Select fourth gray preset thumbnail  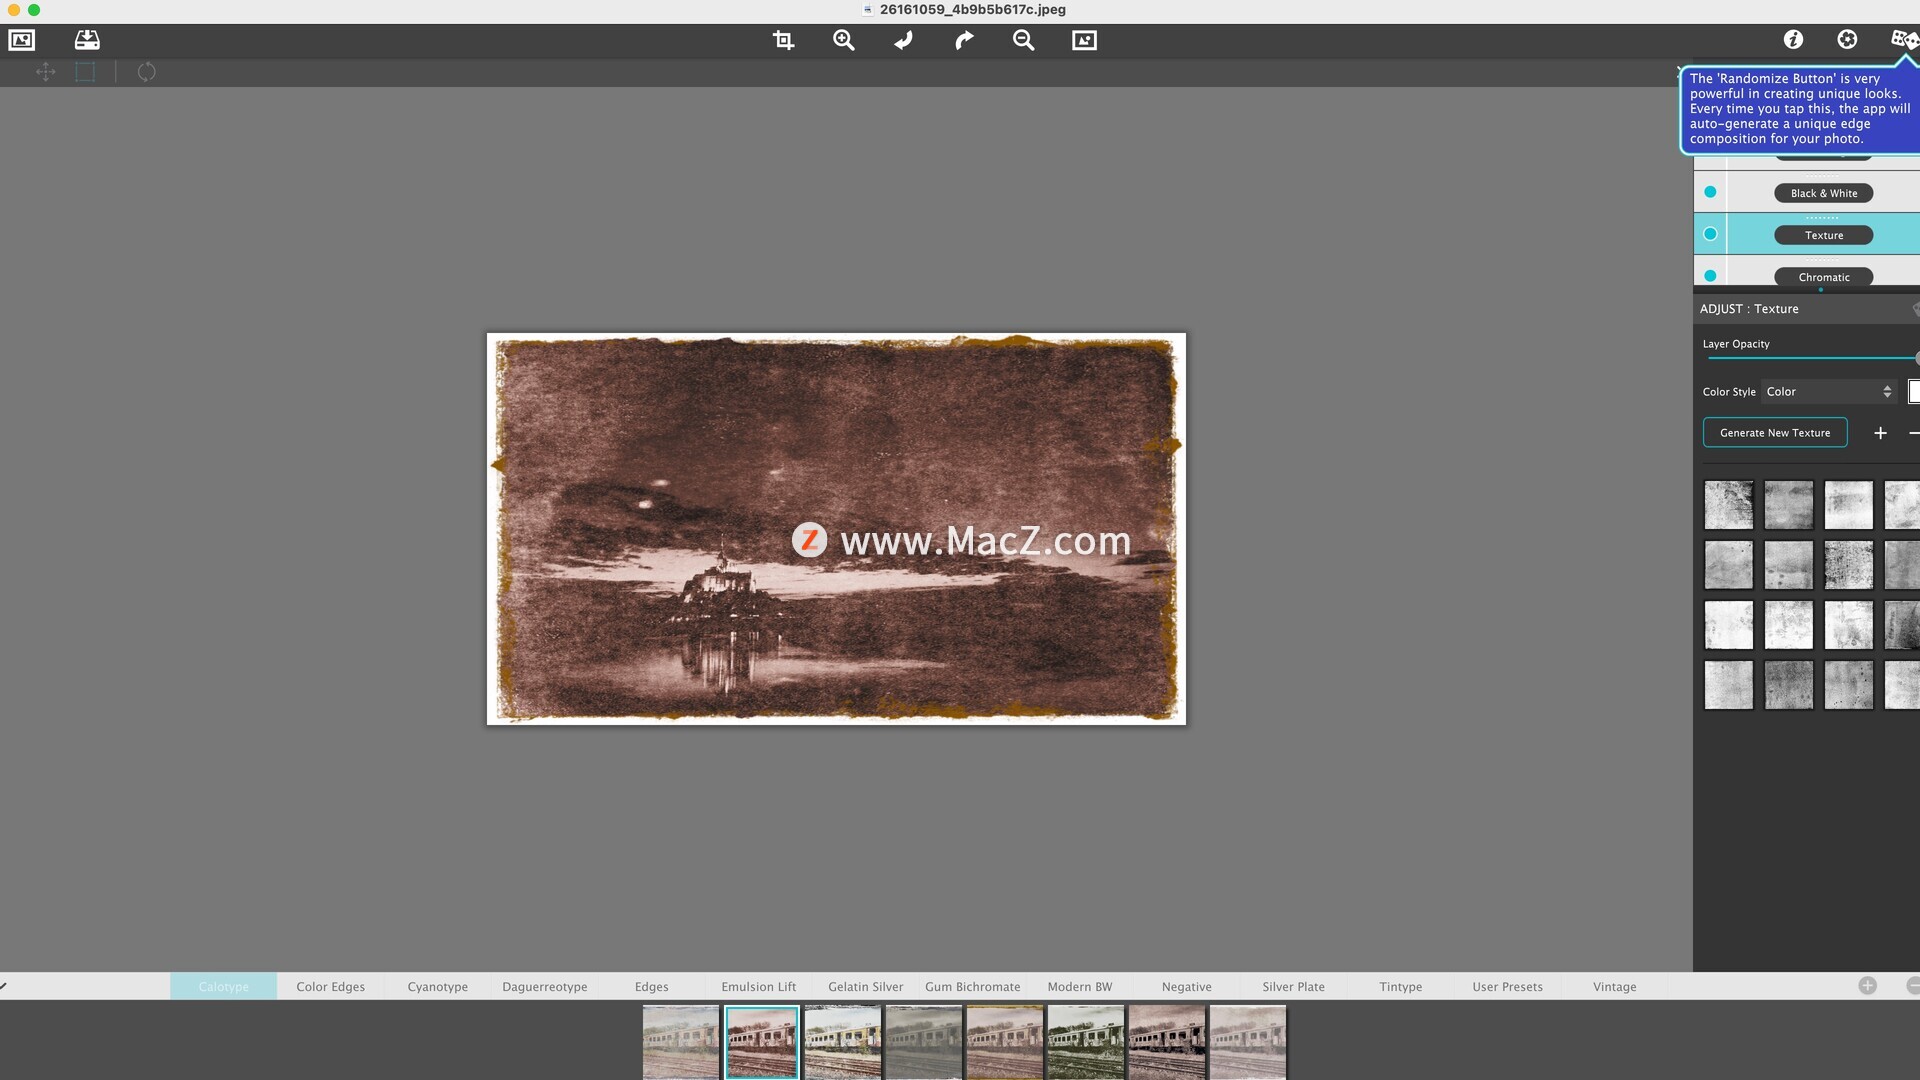click(x=923, y=1042)
